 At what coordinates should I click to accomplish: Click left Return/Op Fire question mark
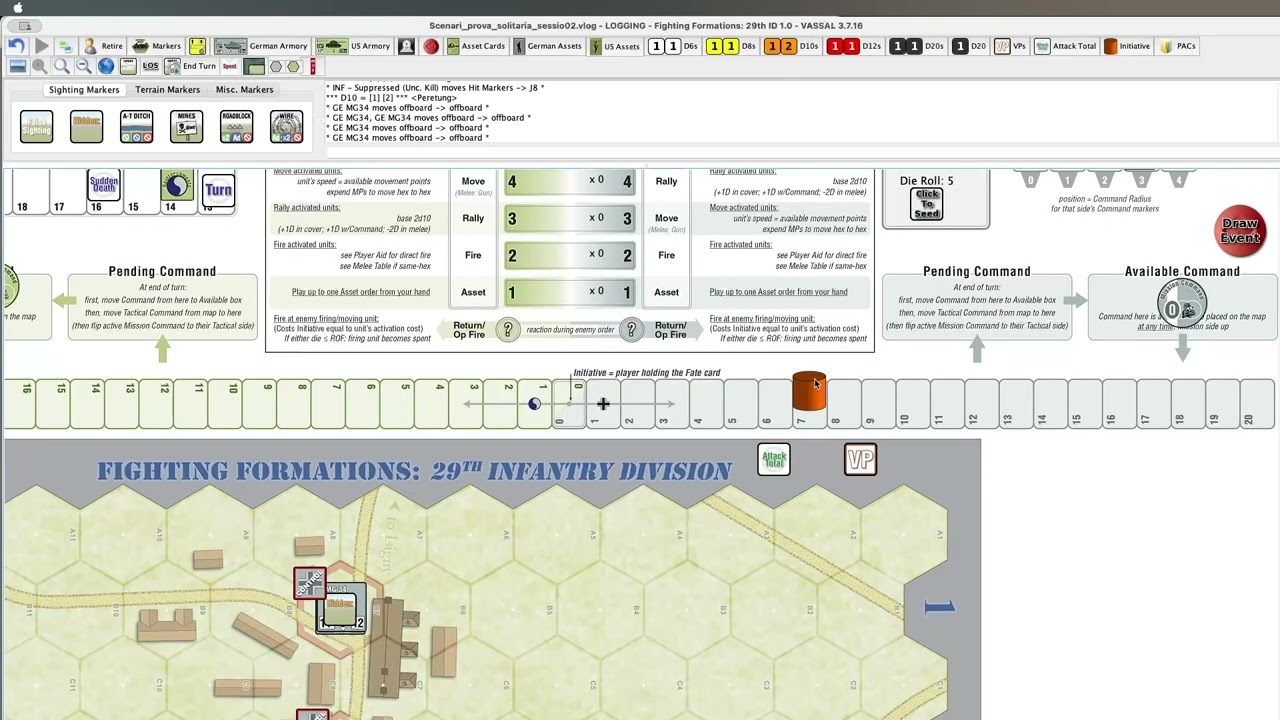(x=508, y=330)
